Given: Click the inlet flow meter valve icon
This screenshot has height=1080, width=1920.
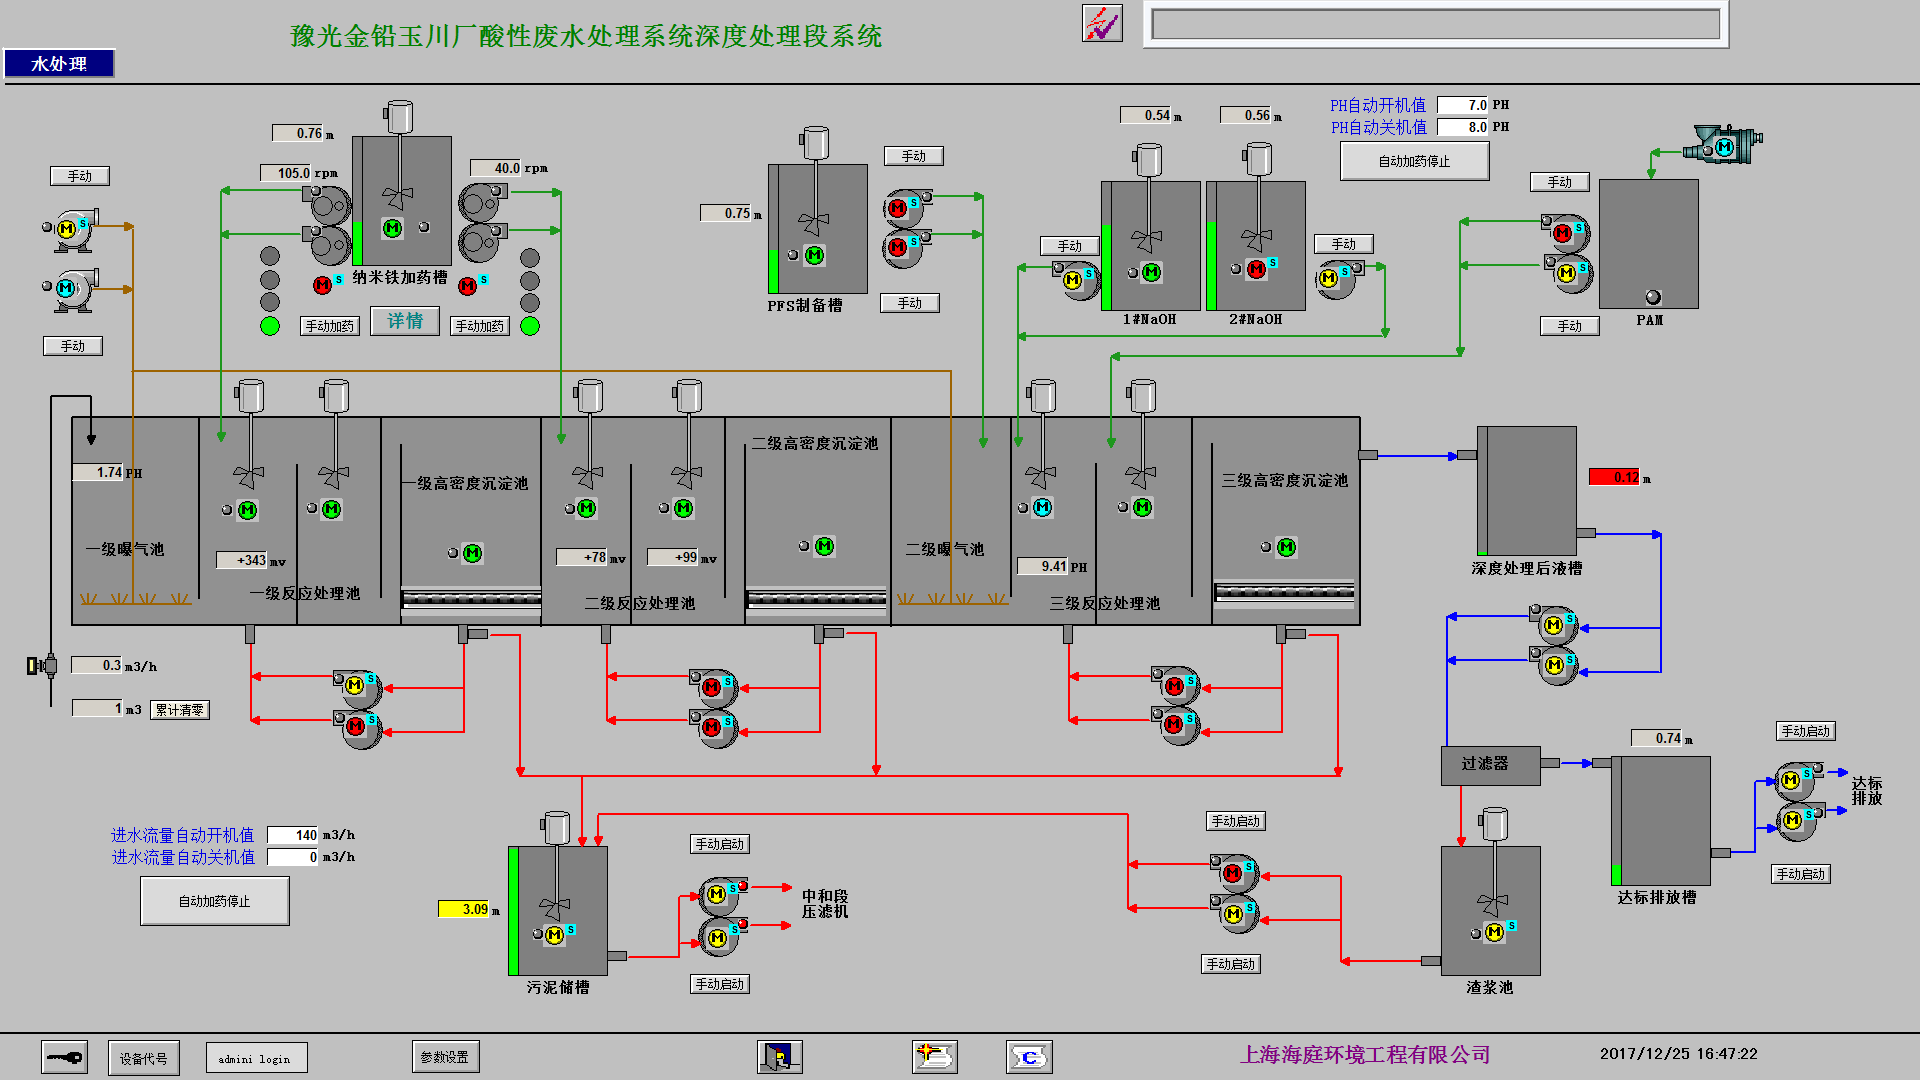Looking at the screenshot, I should pos(42,665).
